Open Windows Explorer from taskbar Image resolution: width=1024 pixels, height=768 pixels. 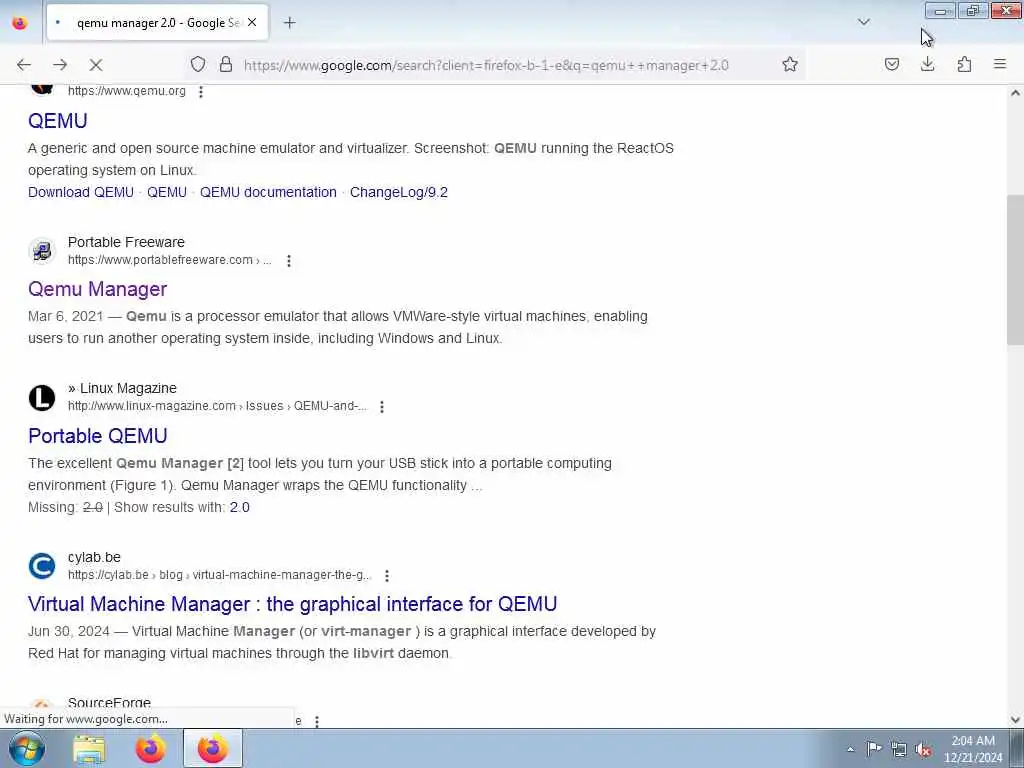click(x=89, y=748)
